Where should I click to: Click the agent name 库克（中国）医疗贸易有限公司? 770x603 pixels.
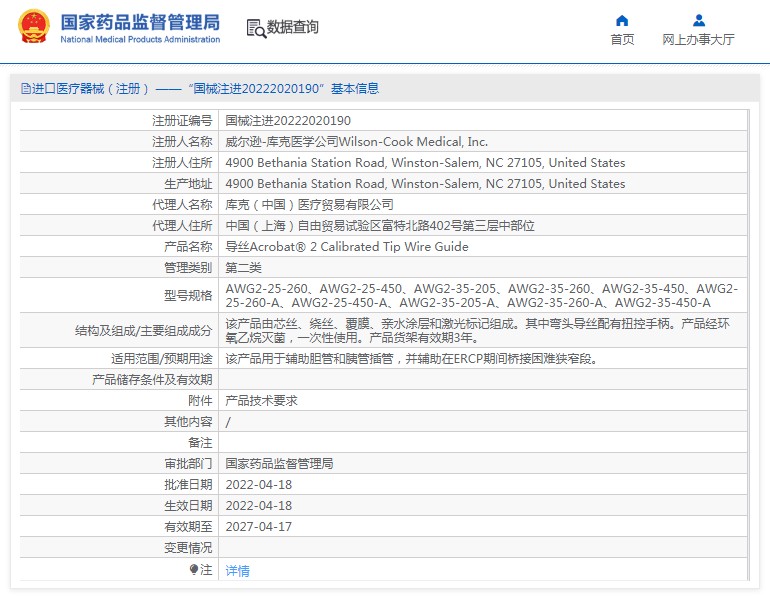click(309, 204)
